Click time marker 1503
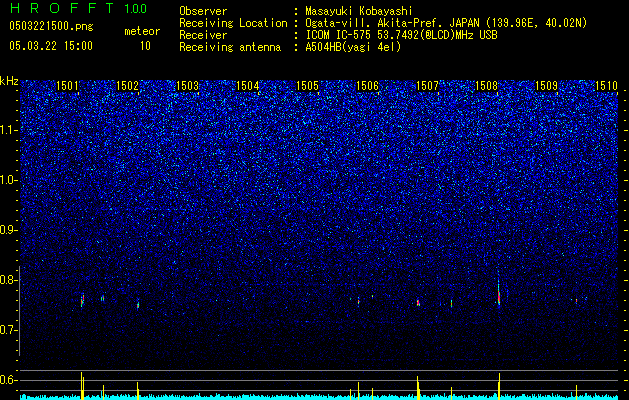Viewport: 629px width, 400px height. pyautogui.click(x=187, y=86)
